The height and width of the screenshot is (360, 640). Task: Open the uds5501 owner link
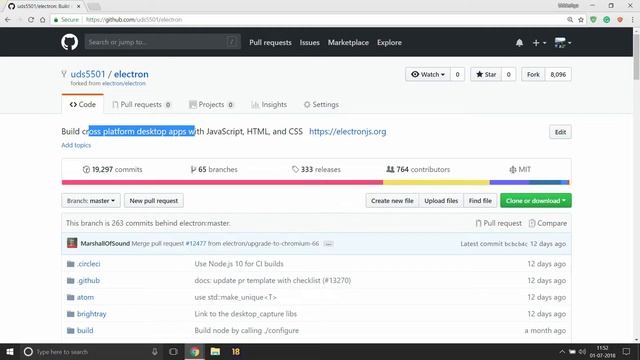click(x=88, y=74)
